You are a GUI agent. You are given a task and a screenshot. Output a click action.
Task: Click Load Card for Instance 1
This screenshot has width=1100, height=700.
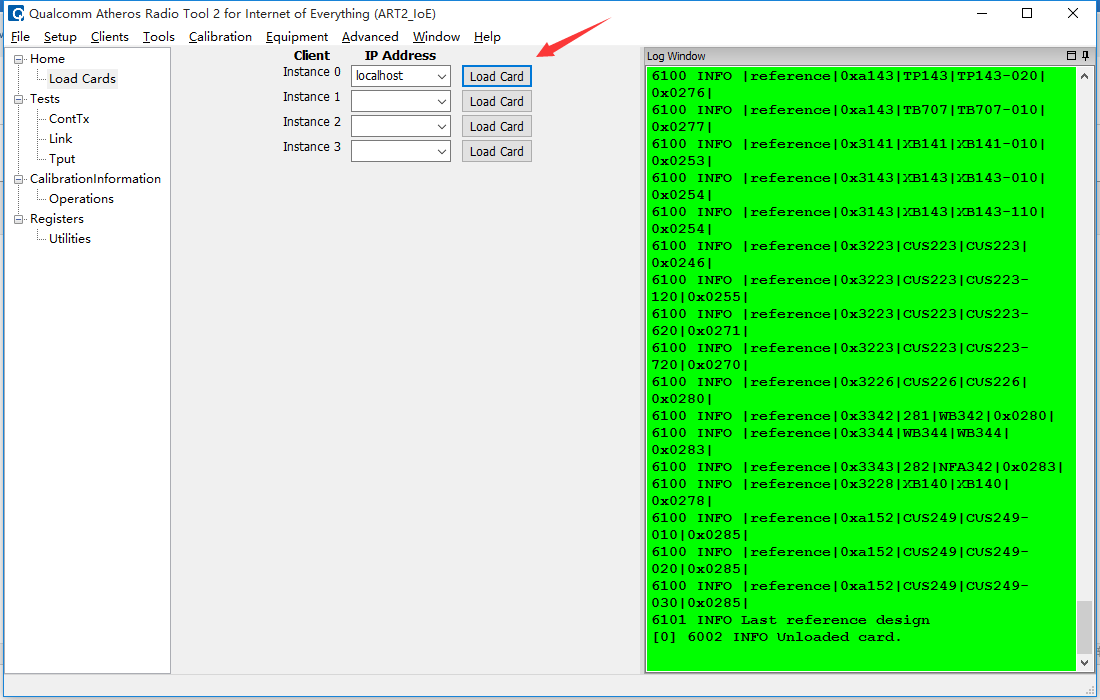coord(497,102)
